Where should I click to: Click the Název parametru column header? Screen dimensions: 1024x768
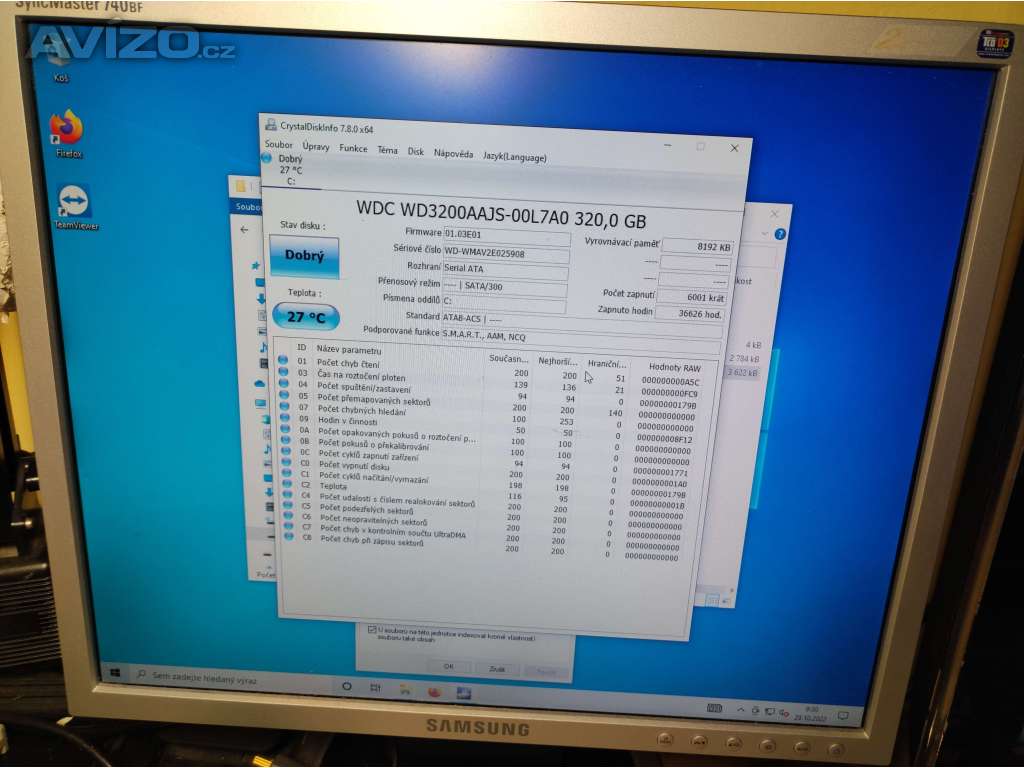coord(349,350)
